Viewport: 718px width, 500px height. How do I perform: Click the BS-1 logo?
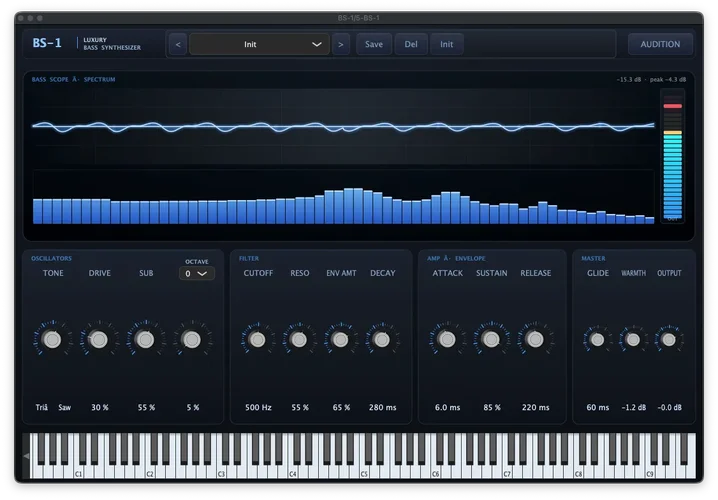coord(47,43)
